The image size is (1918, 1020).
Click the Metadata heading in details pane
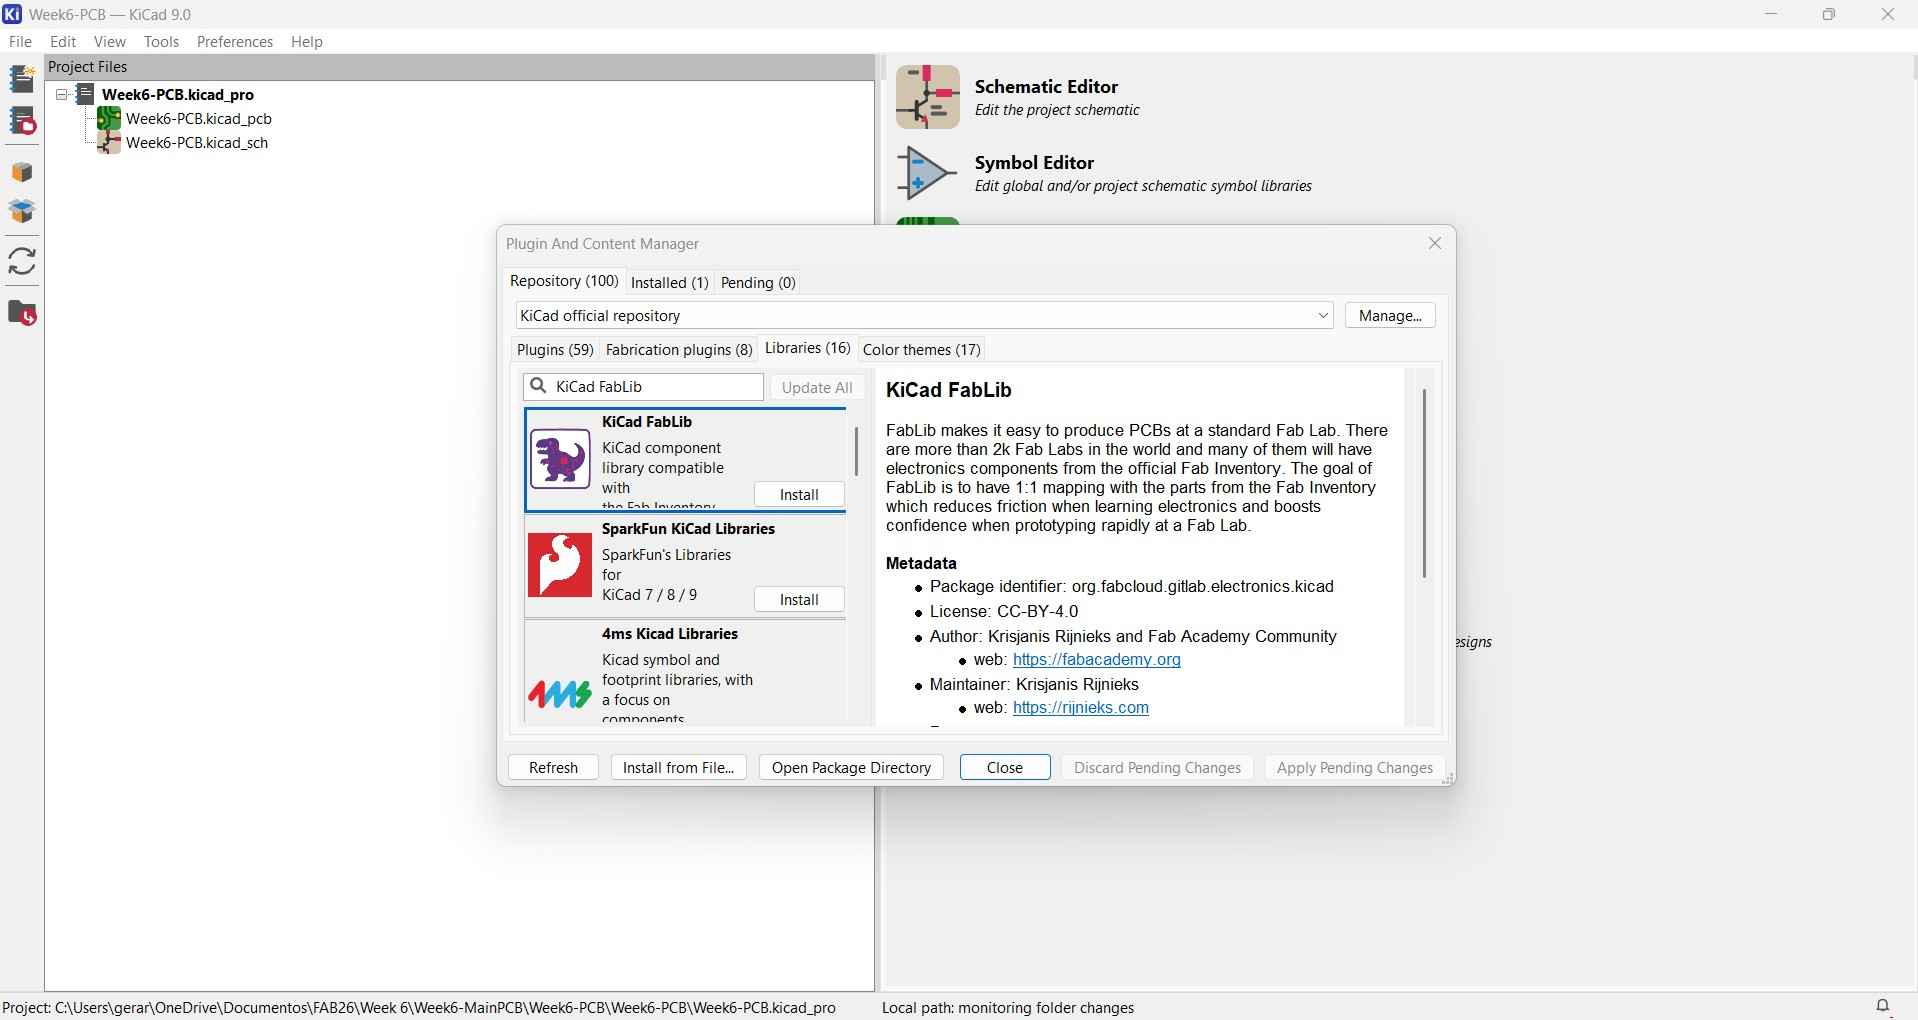point(921,564)
